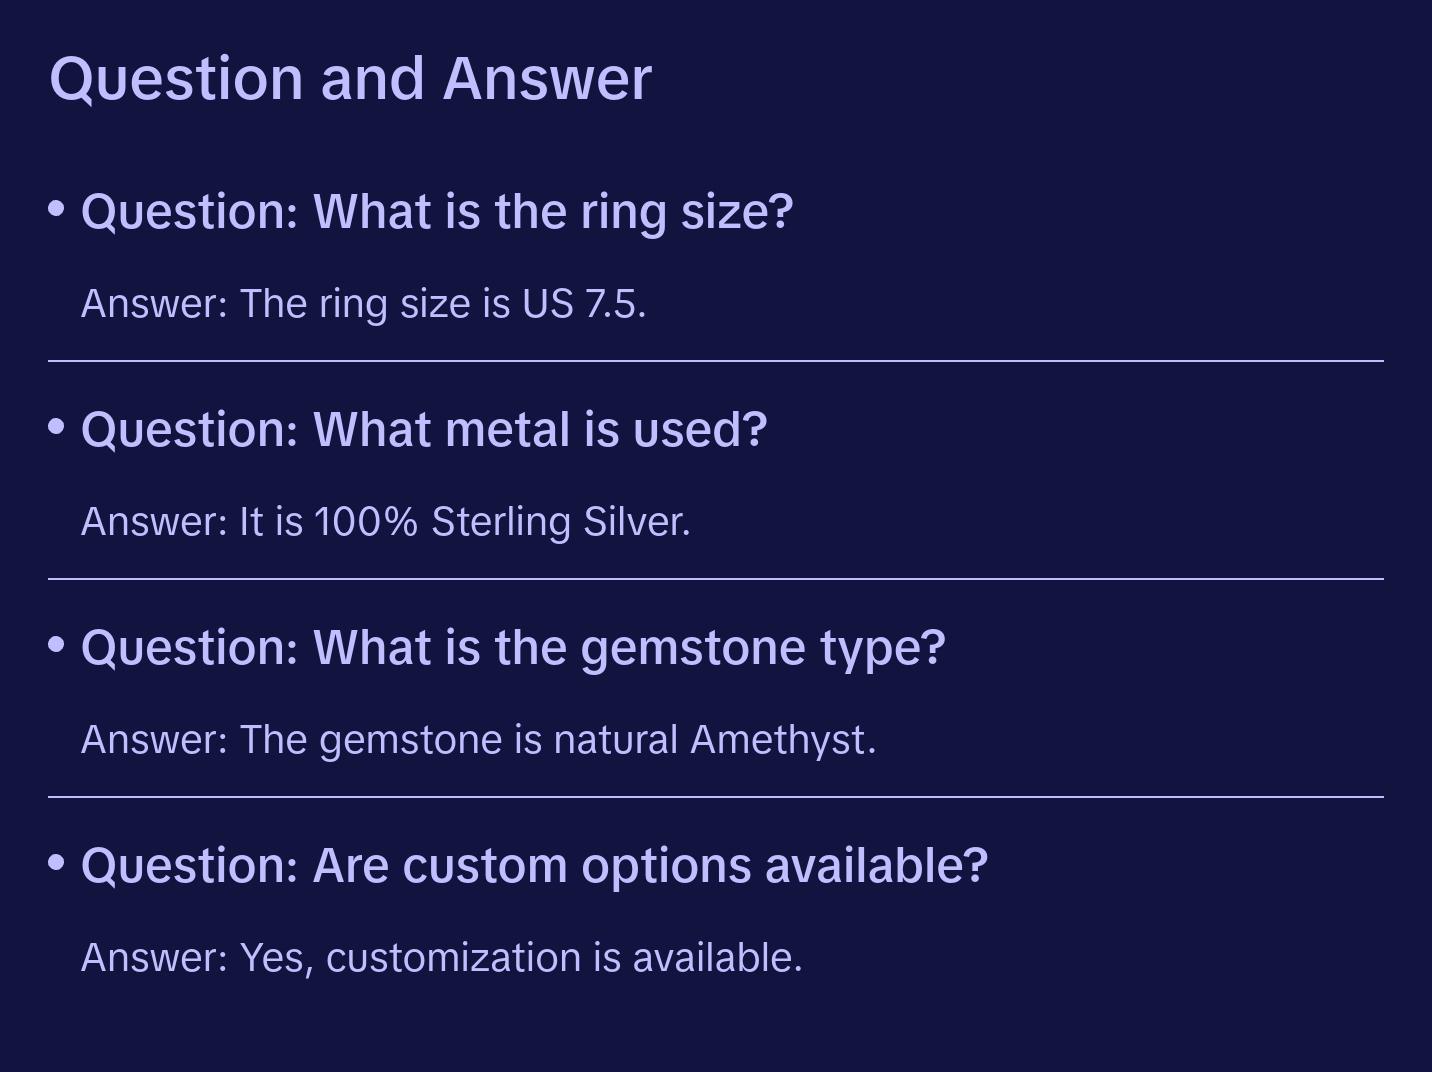The width and height of the screenshot is (1432, 1072).
Task: Click the word "customization" in the last answer
Action: [x=454, y=958]
